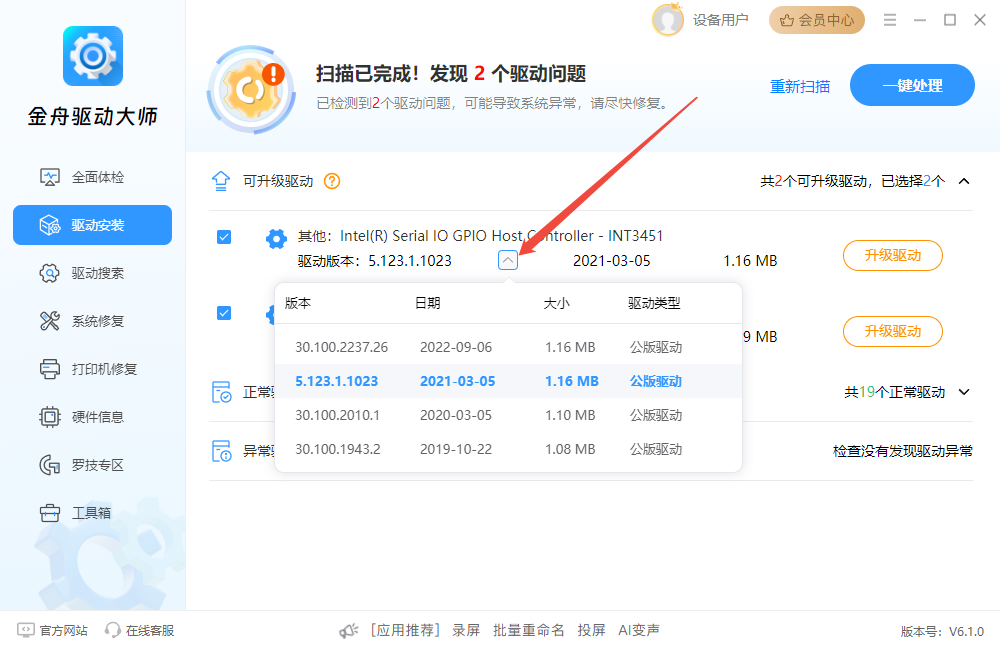Screen dimensions: 1000x650
Task: Click the 重新扫描 link
Action: (x=799, y=86)
